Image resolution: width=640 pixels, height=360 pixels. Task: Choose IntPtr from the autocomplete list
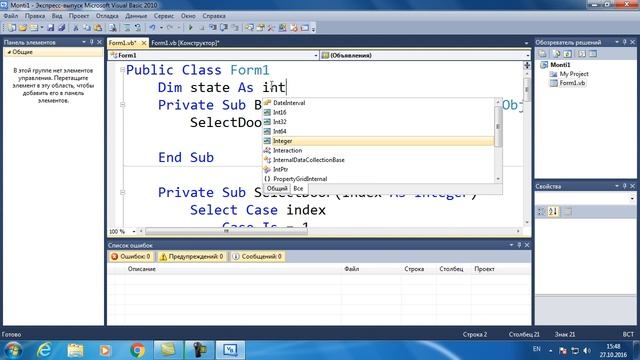coord(378,169)
